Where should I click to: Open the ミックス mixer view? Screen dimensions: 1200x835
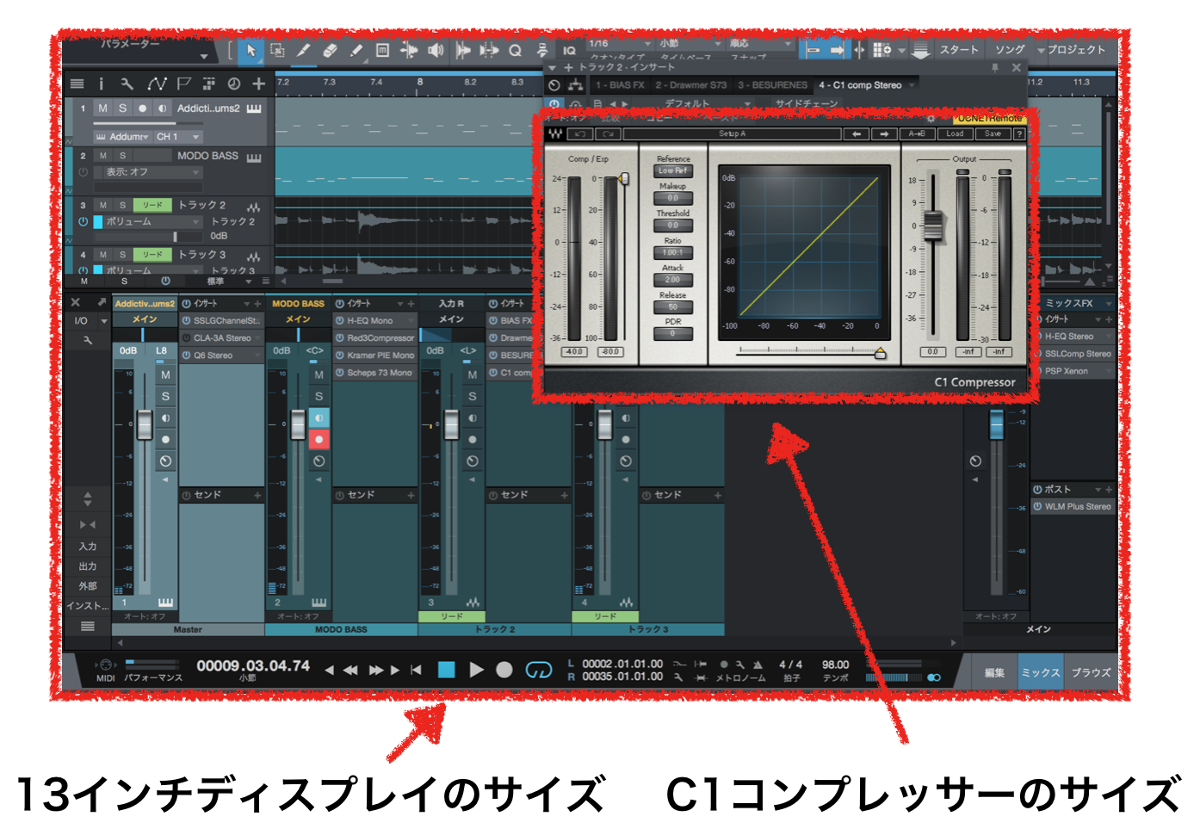[1040, 673]
